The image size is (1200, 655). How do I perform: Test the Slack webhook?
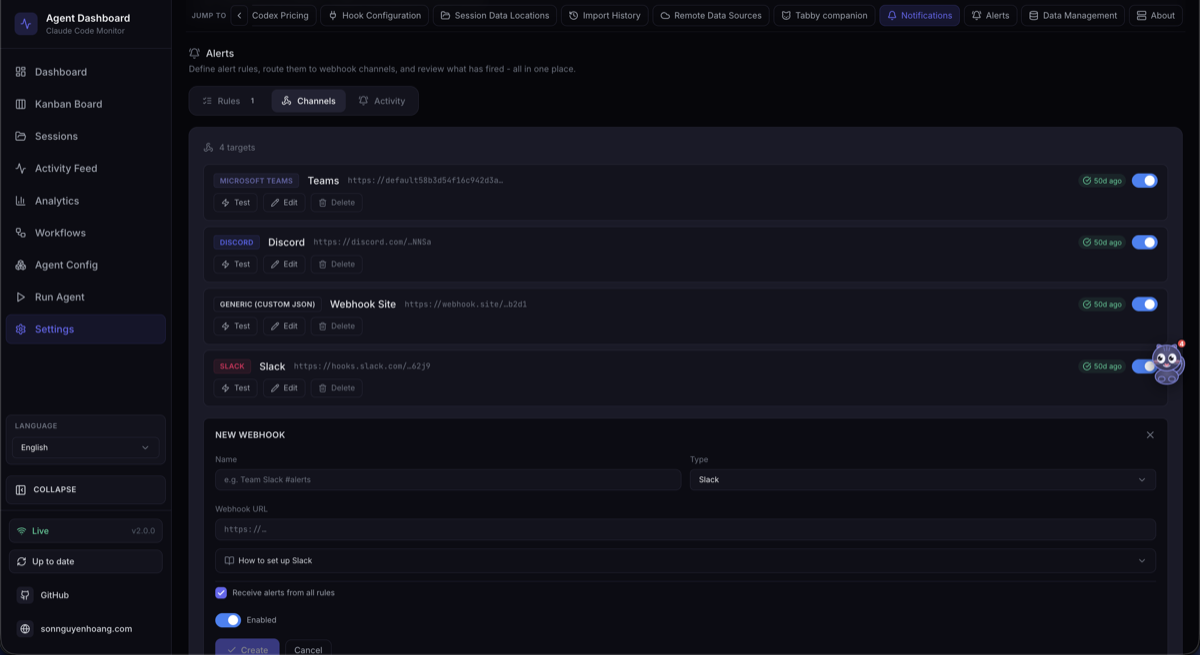236,388
